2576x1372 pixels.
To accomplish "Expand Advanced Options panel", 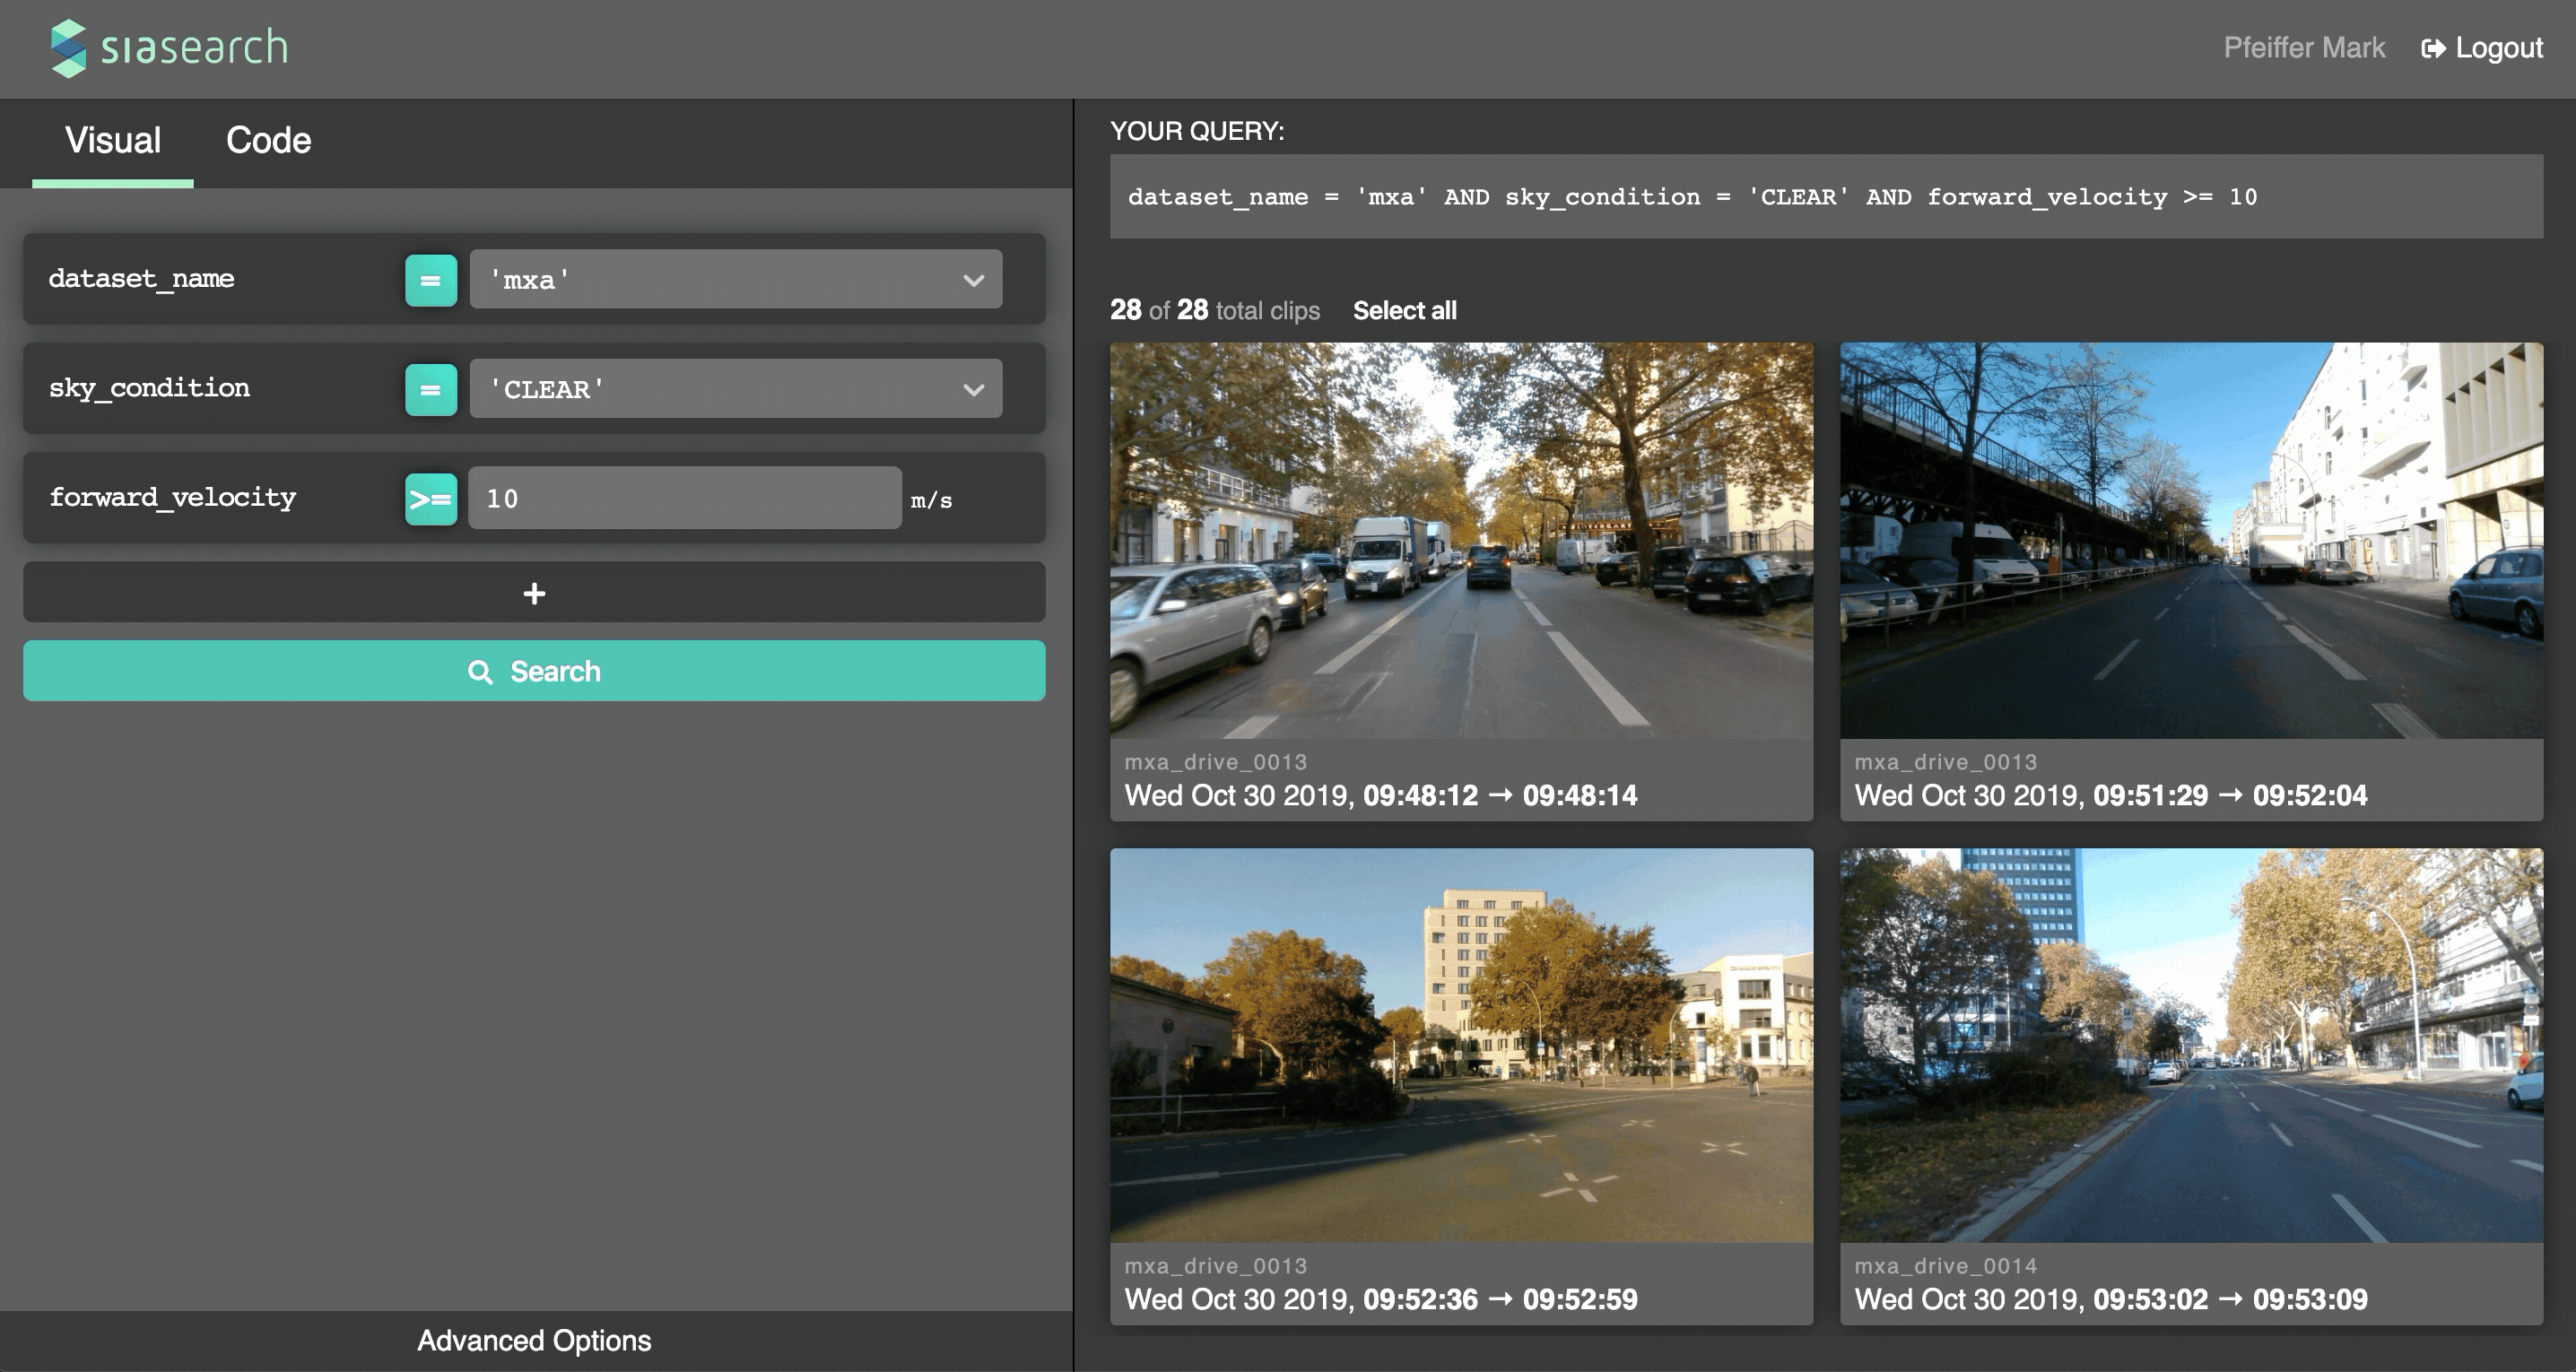I will pos(534,1340).
